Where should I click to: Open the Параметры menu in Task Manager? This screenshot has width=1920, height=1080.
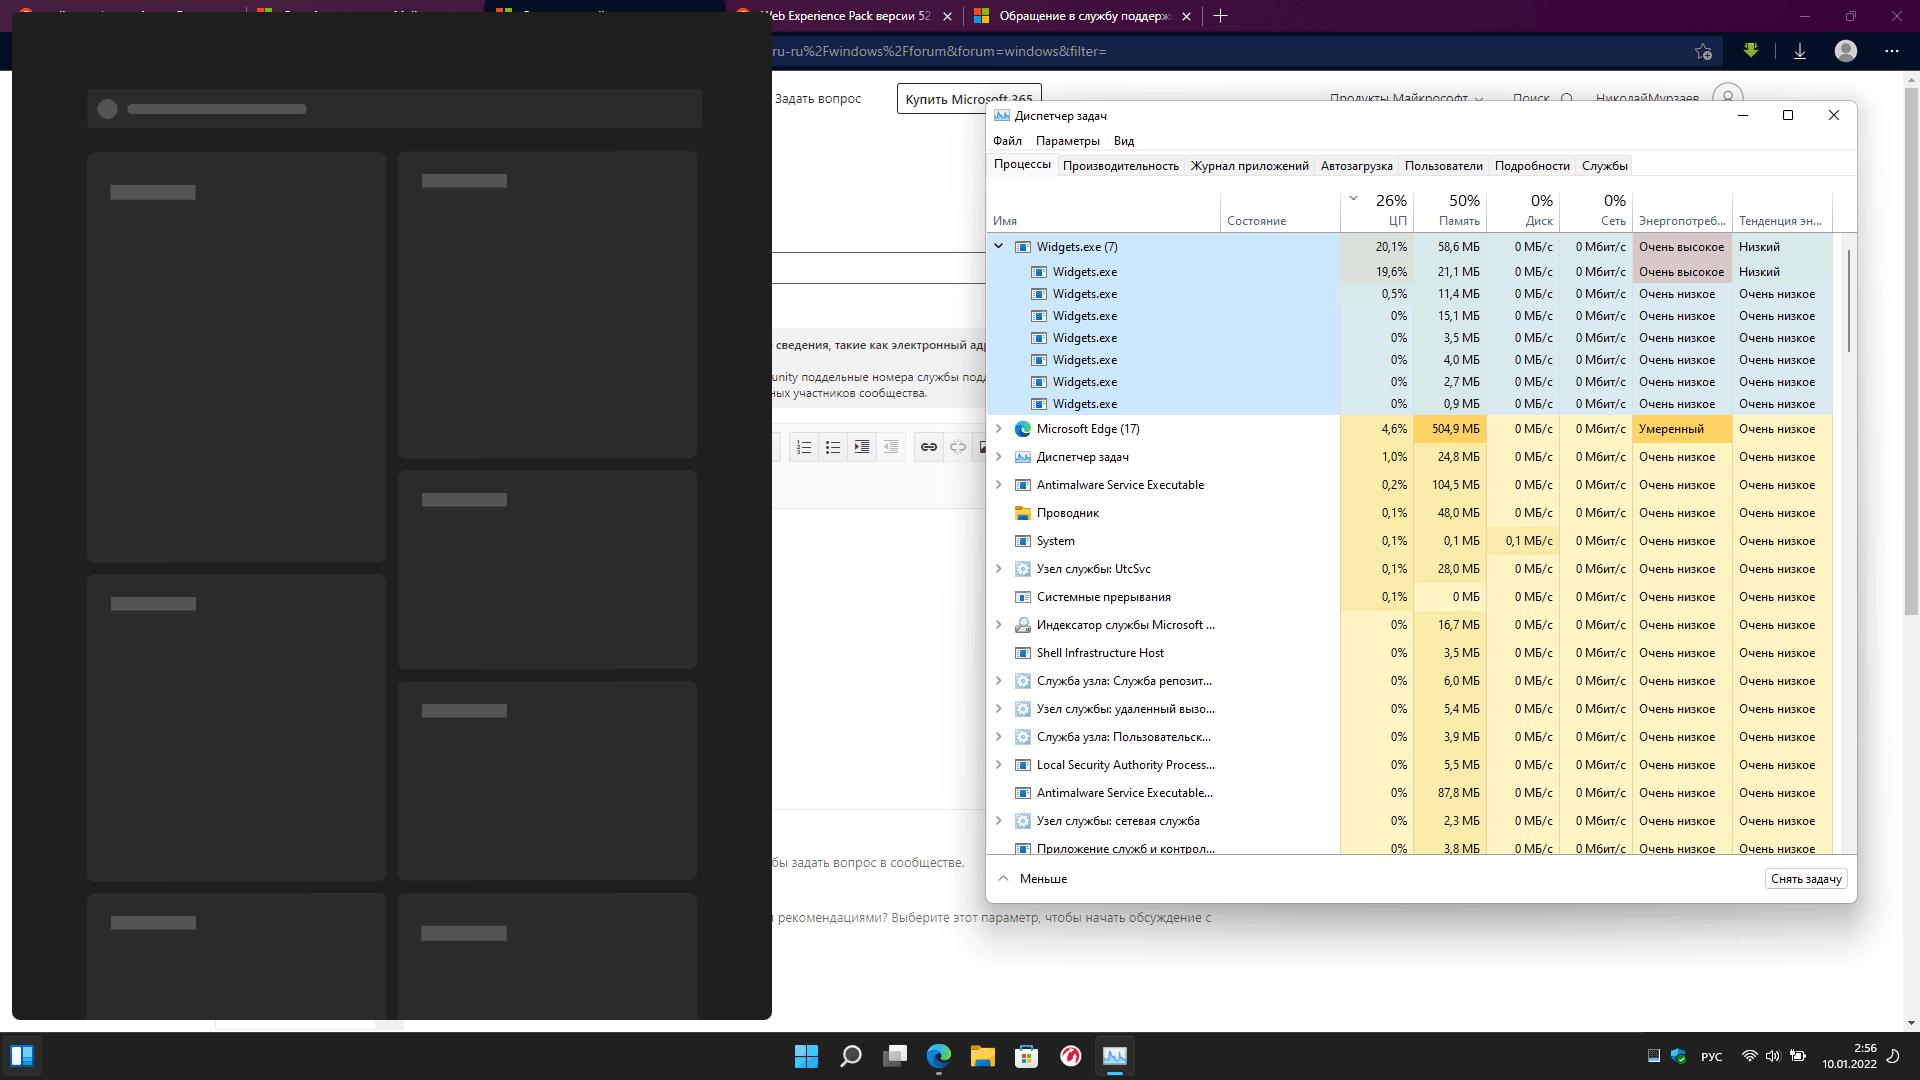tap(1067, 141)
